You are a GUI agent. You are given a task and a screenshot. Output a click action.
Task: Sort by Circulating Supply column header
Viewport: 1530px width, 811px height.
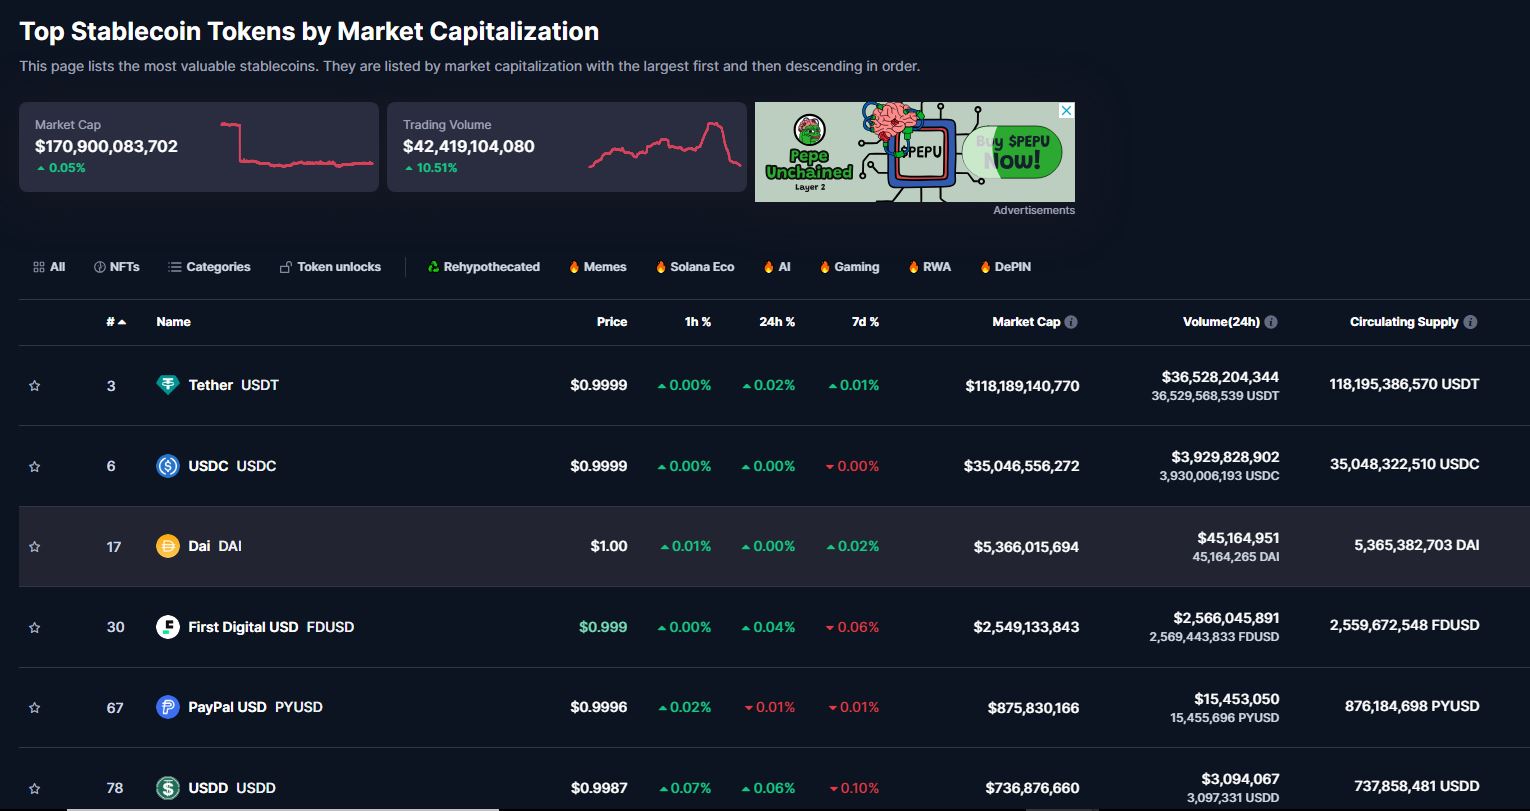pyautogui.click(x=1404, y=322)
